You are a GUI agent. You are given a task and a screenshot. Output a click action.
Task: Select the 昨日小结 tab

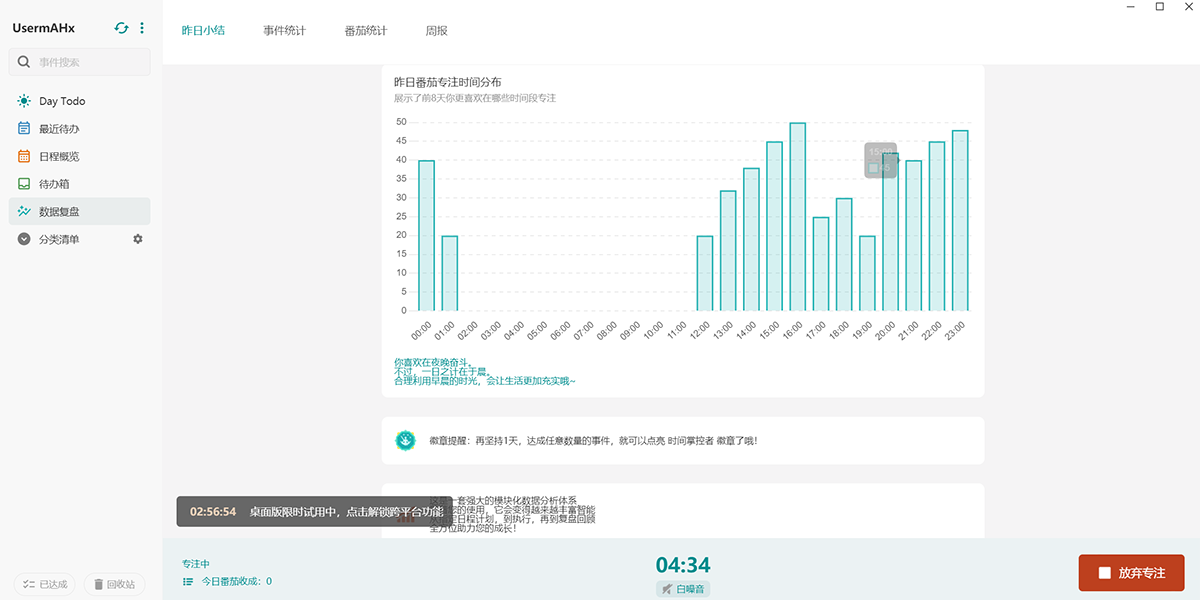(203, 31)
